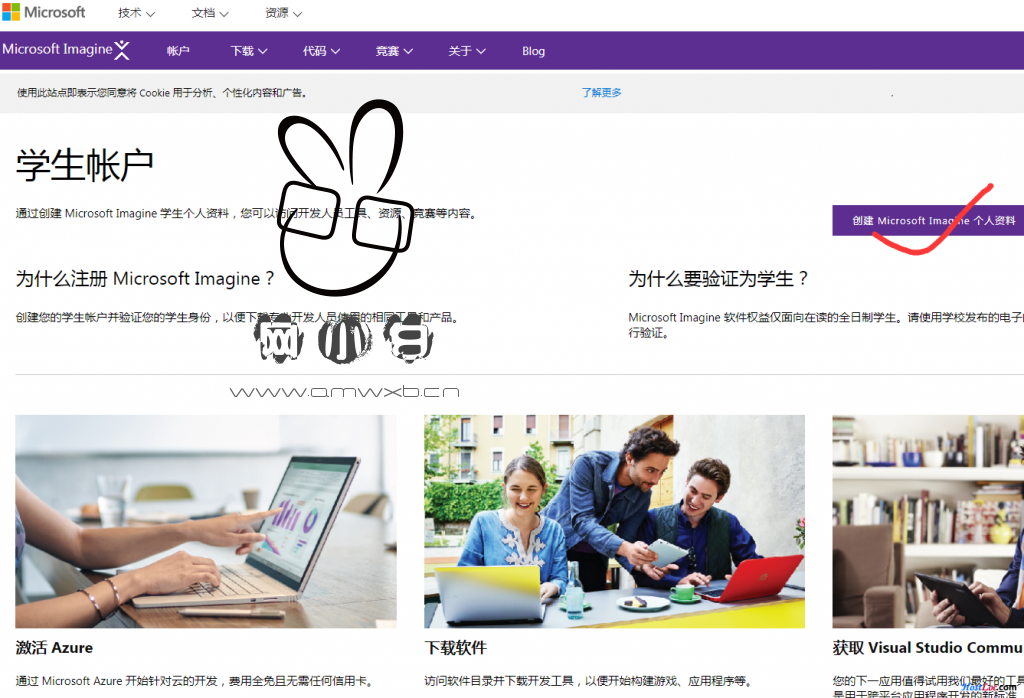
Task: Click the 下载软件 section heading
Action: point(454,647)
